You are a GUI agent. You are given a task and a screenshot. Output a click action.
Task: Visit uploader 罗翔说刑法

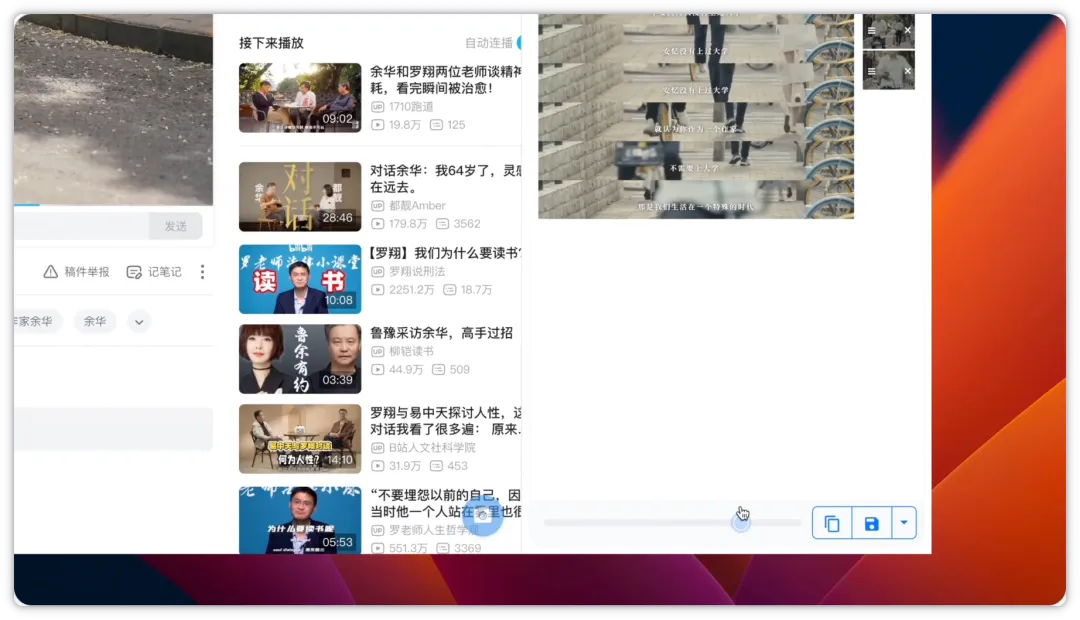pyautogui.click(x=417, y=271)
